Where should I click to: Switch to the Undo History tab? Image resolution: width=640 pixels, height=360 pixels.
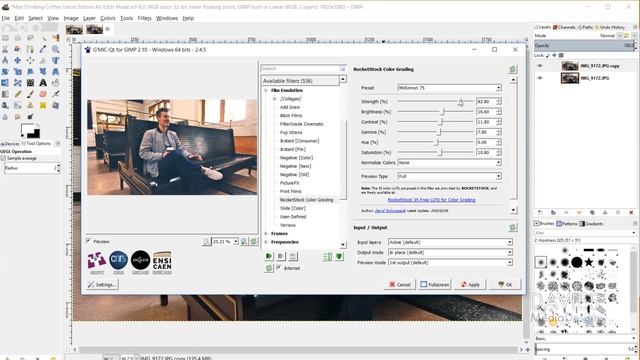pyautogui.click(x=610, y=27)
